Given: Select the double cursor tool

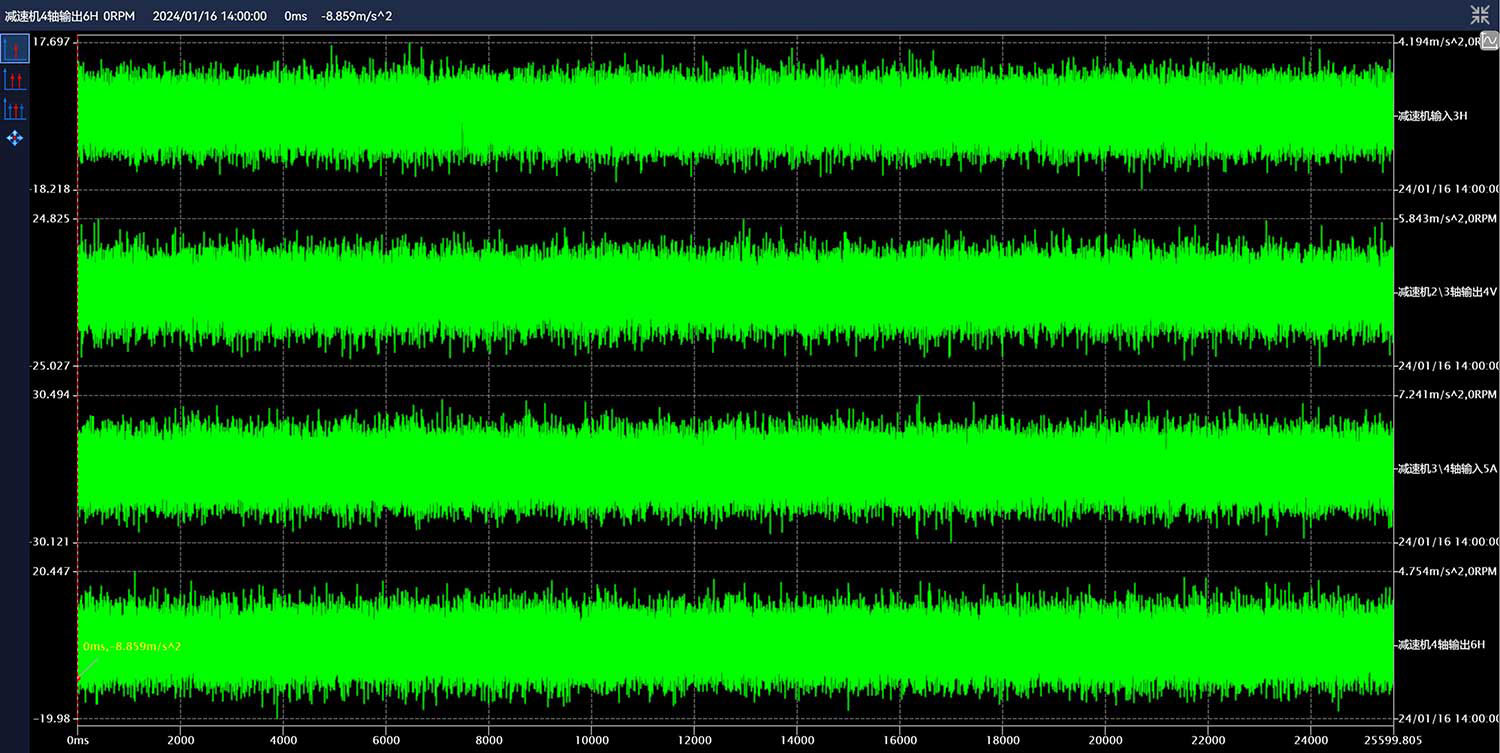Looking at the screenshot, I should point(15,79).
